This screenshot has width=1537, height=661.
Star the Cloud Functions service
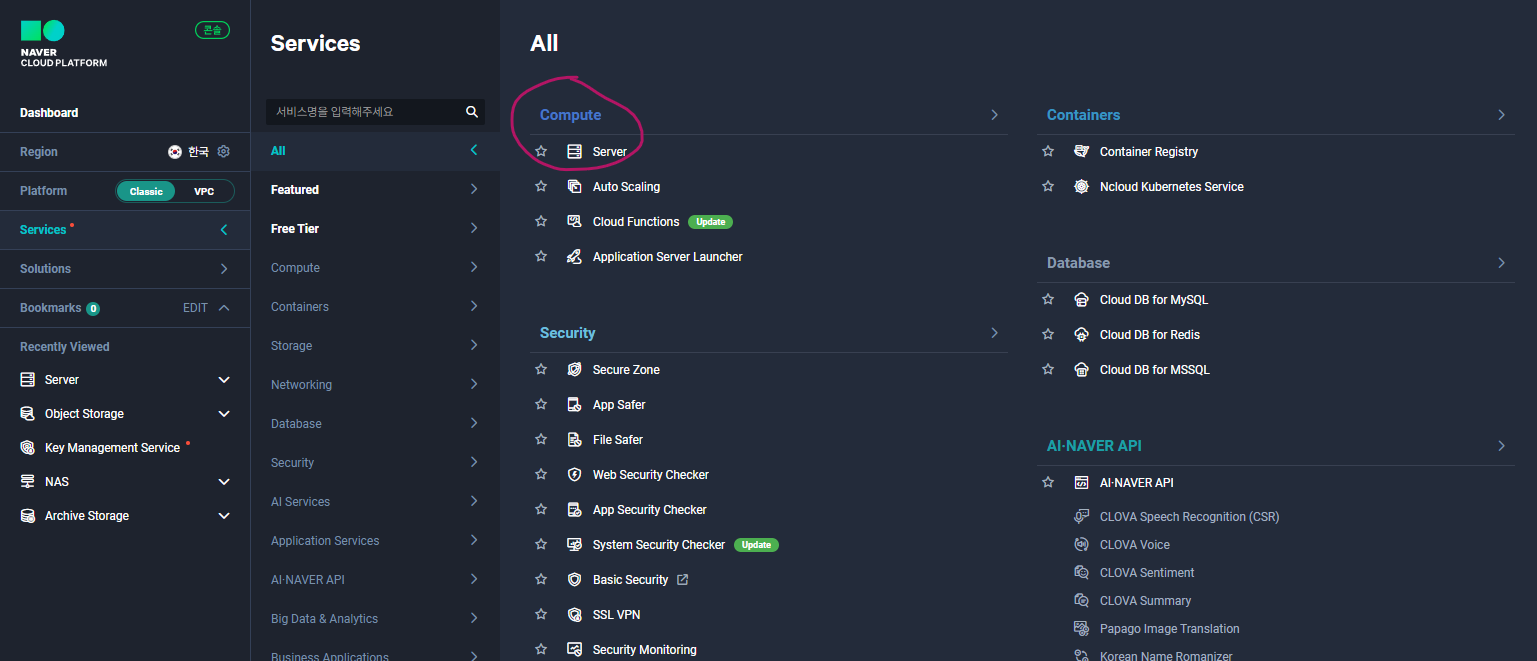click(541, 222)
